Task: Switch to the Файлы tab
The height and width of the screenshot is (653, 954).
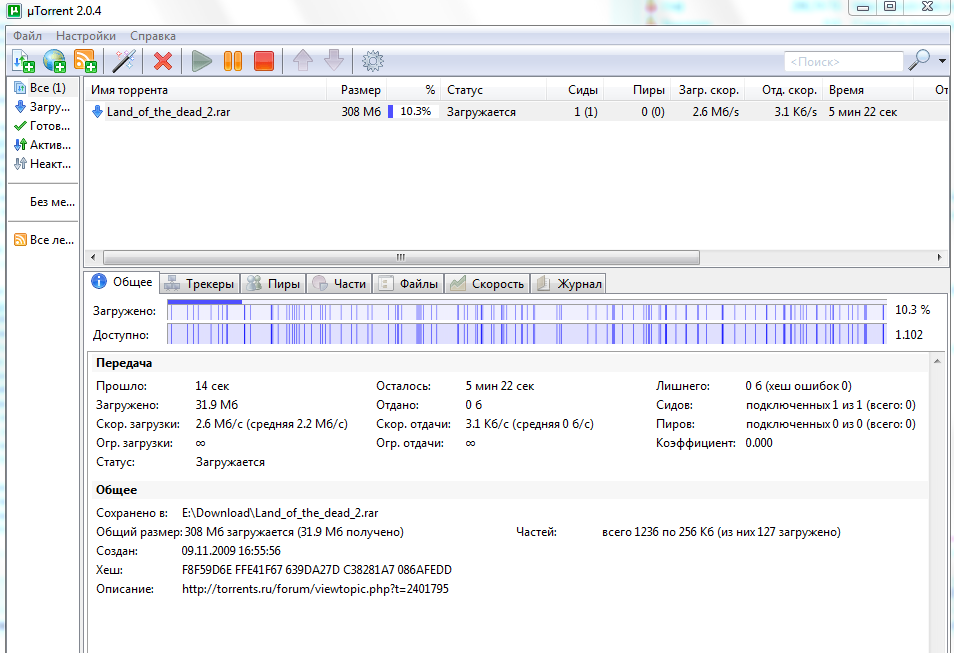Action: pos(408,284)
